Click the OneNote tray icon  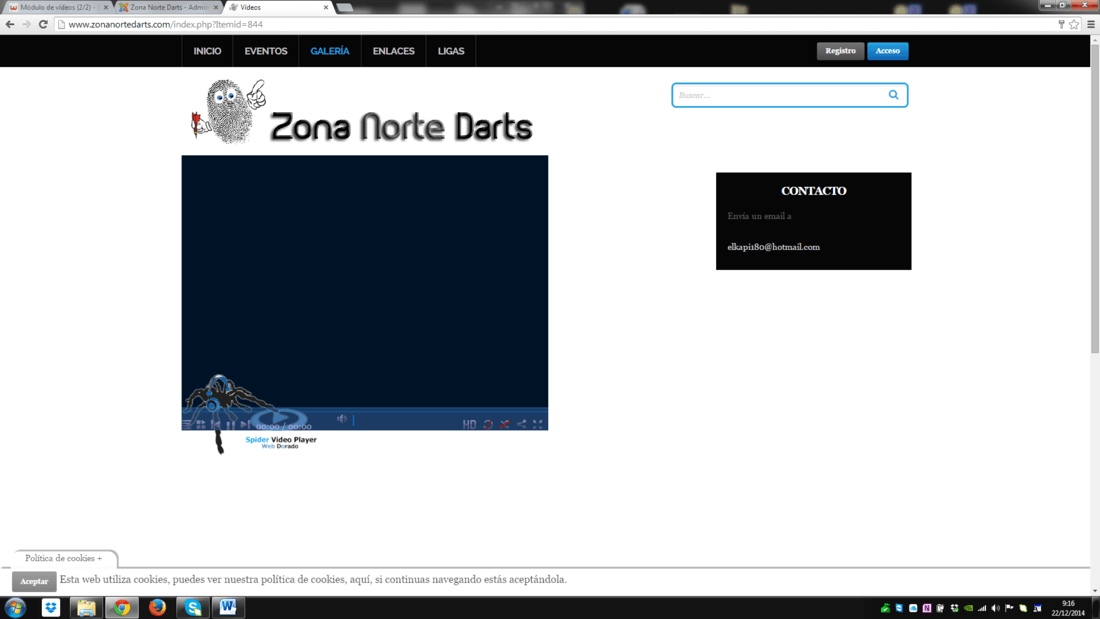pyautogui.click(x=927, y=608)
